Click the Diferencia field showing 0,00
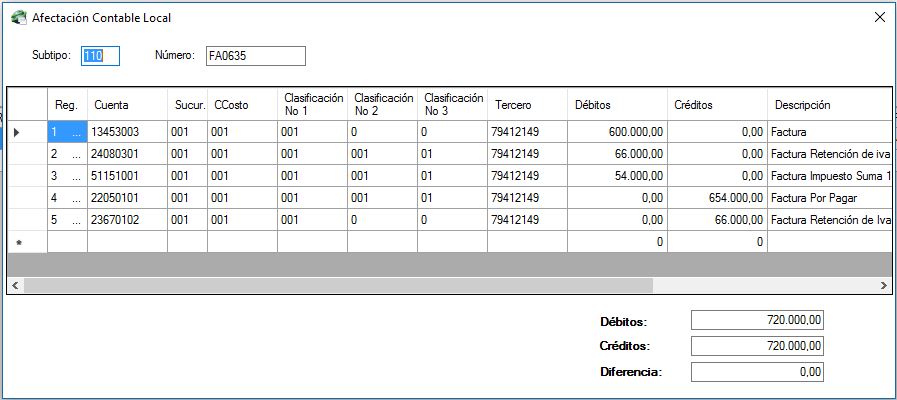Screen dimensions: 897x400 point(757,372)
